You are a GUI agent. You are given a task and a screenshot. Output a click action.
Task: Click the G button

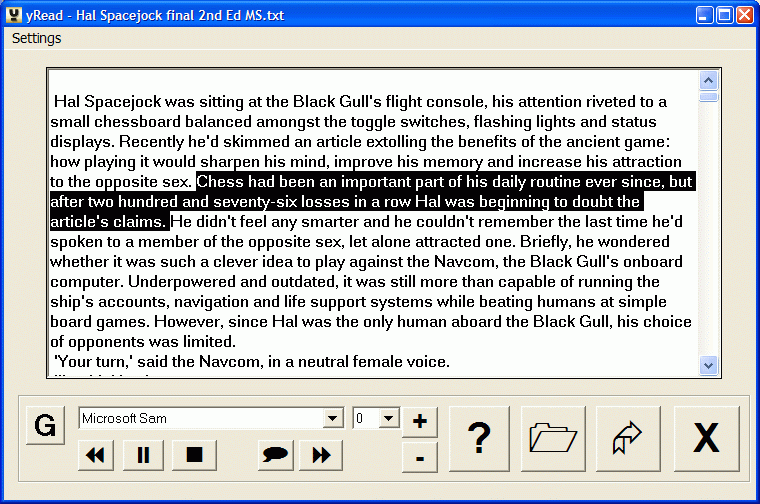[x=45, y=426]
